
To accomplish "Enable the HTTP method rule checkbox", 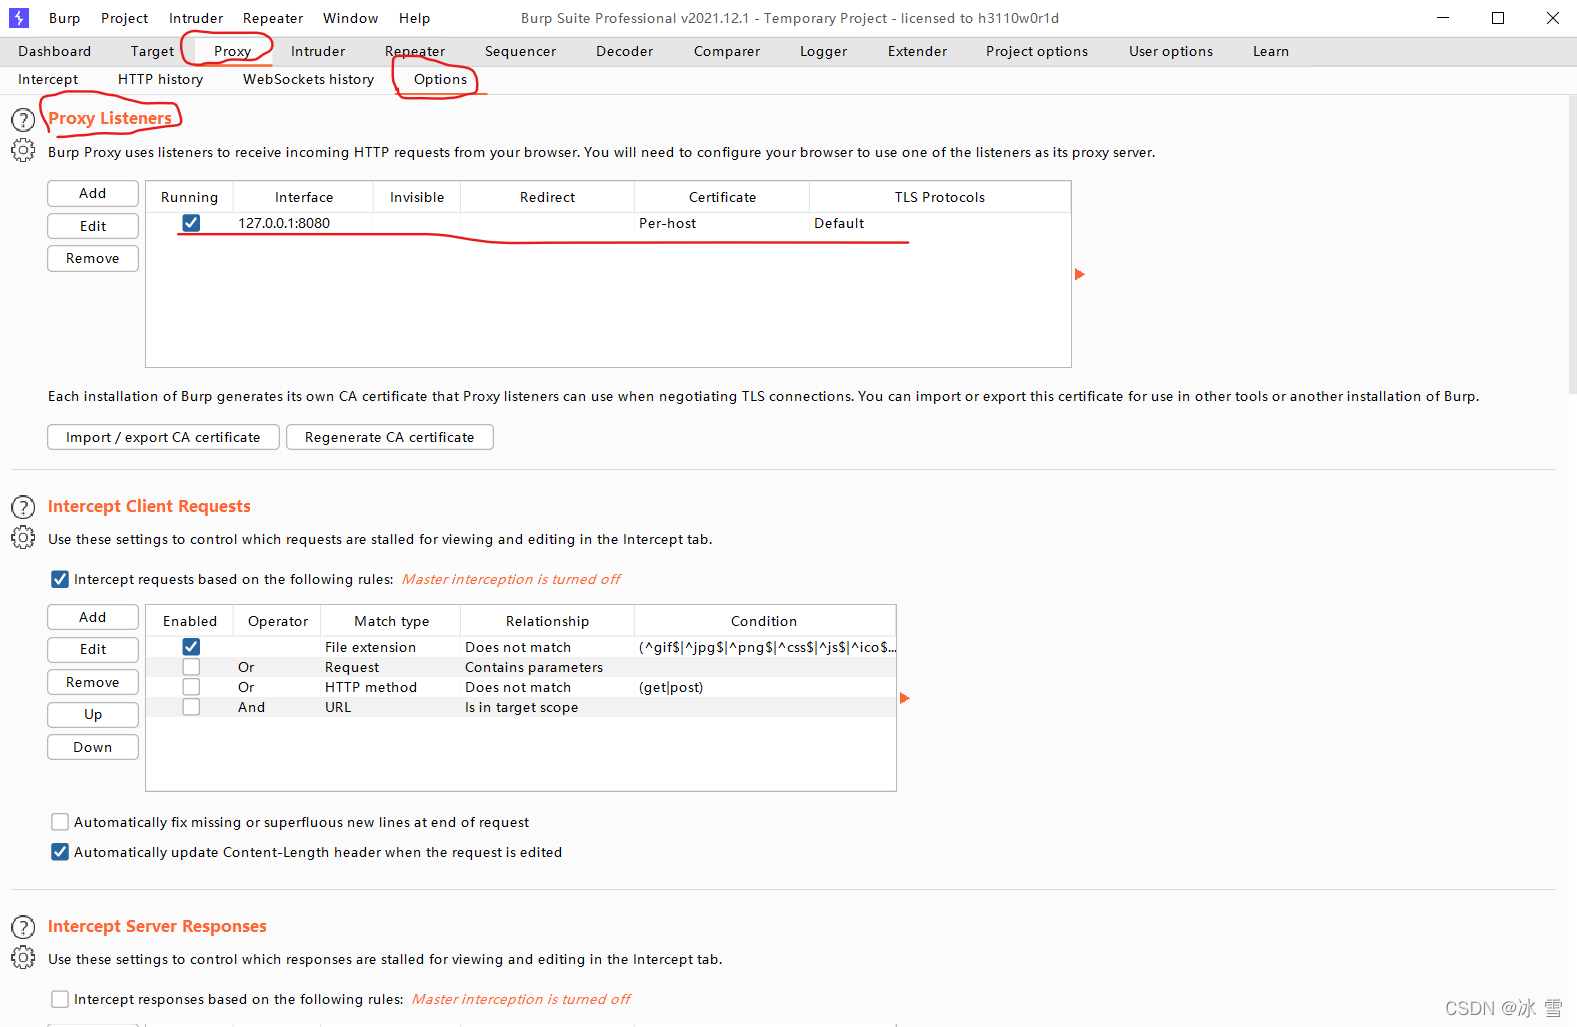I will tap(191, 687).
